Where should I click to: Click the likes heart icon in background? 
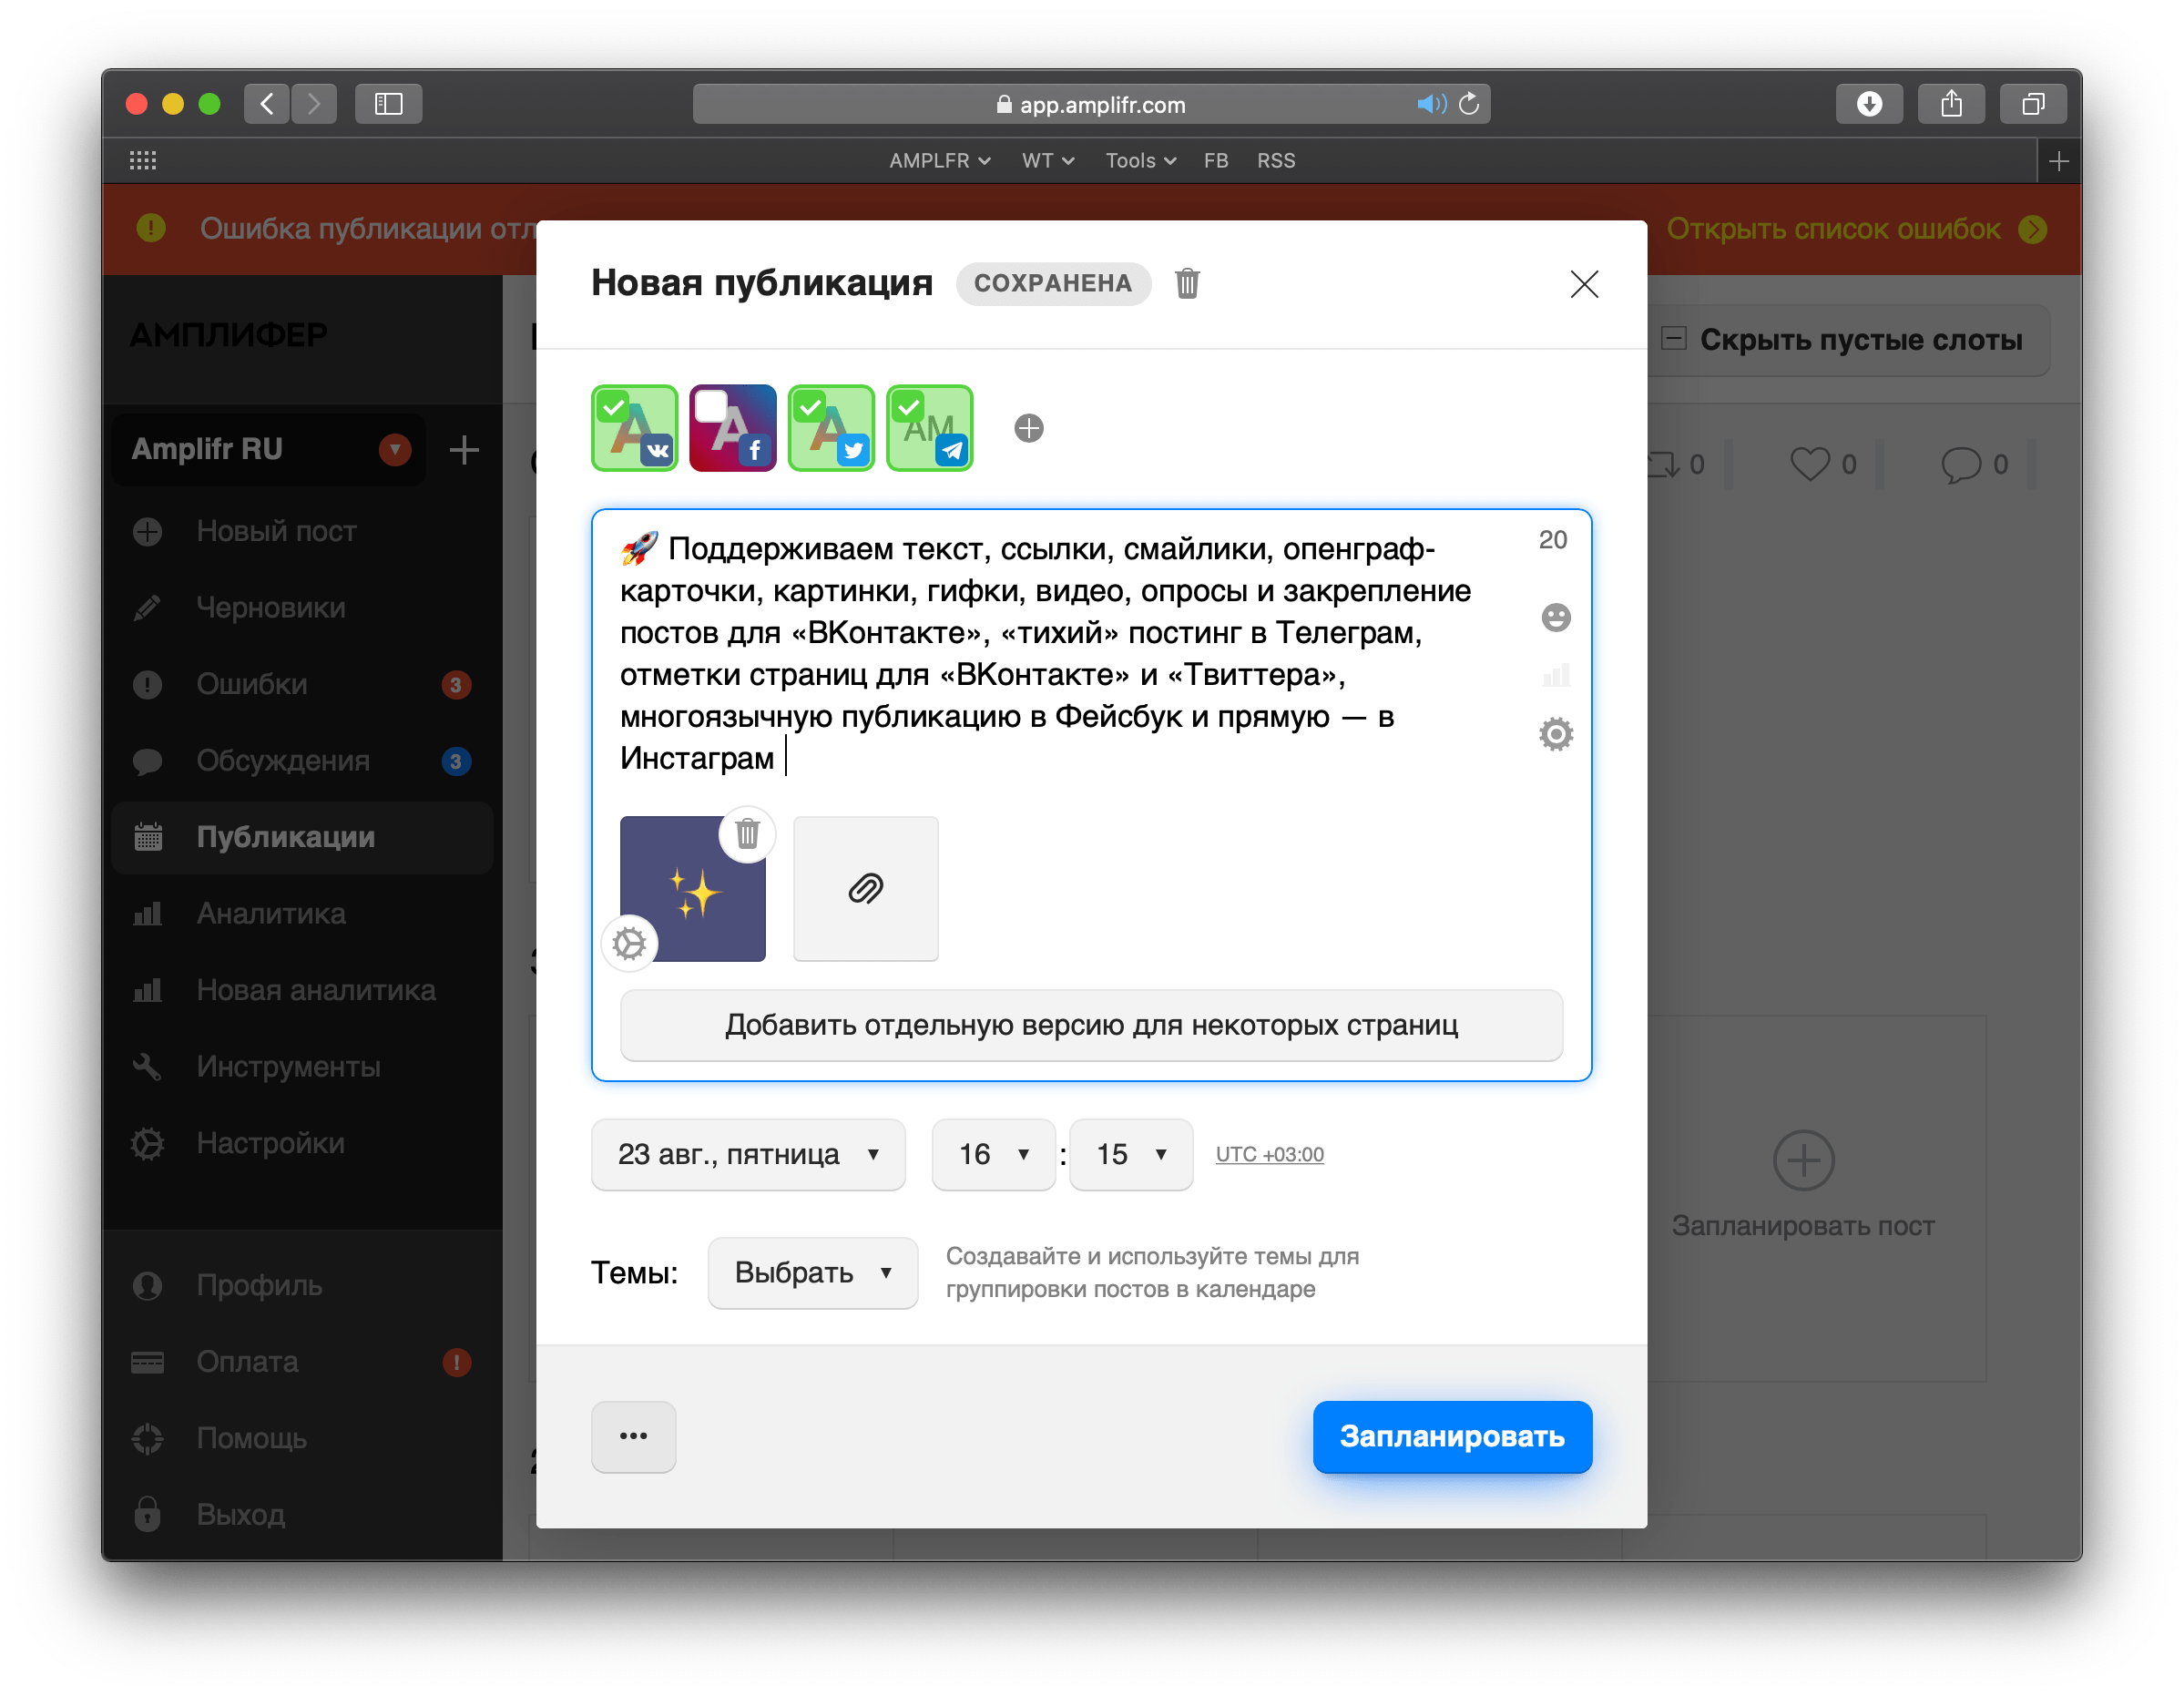[x=1808, y=463]
